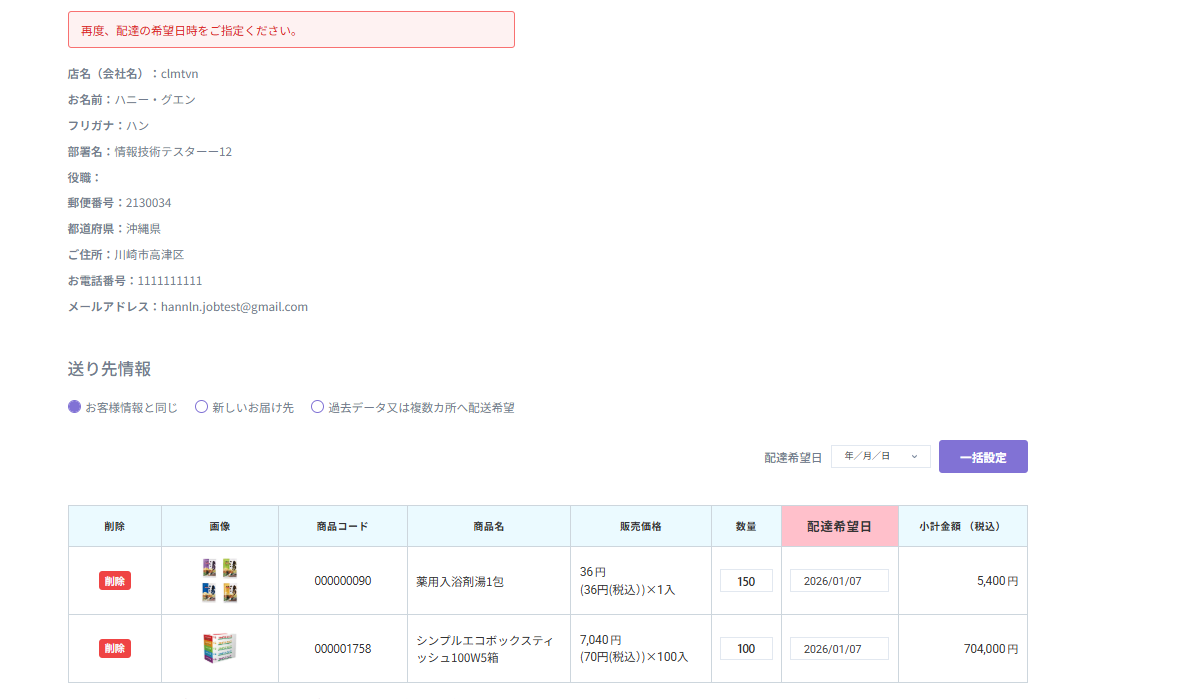The image size is (1193, 699).
Task: Click the red delivery date error message
Action: [291, 30]
